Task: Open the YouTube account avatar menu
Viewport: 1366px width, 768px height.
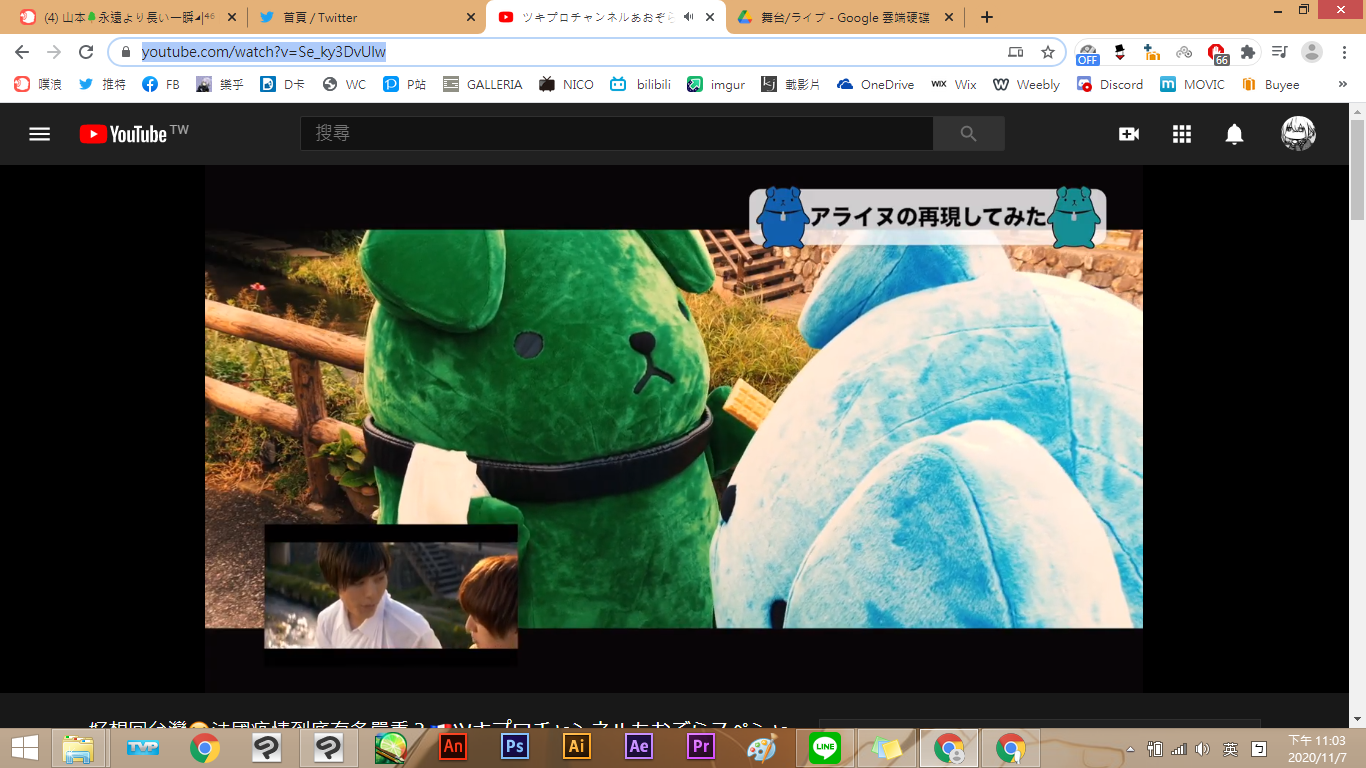Action: click(1298, 134)
